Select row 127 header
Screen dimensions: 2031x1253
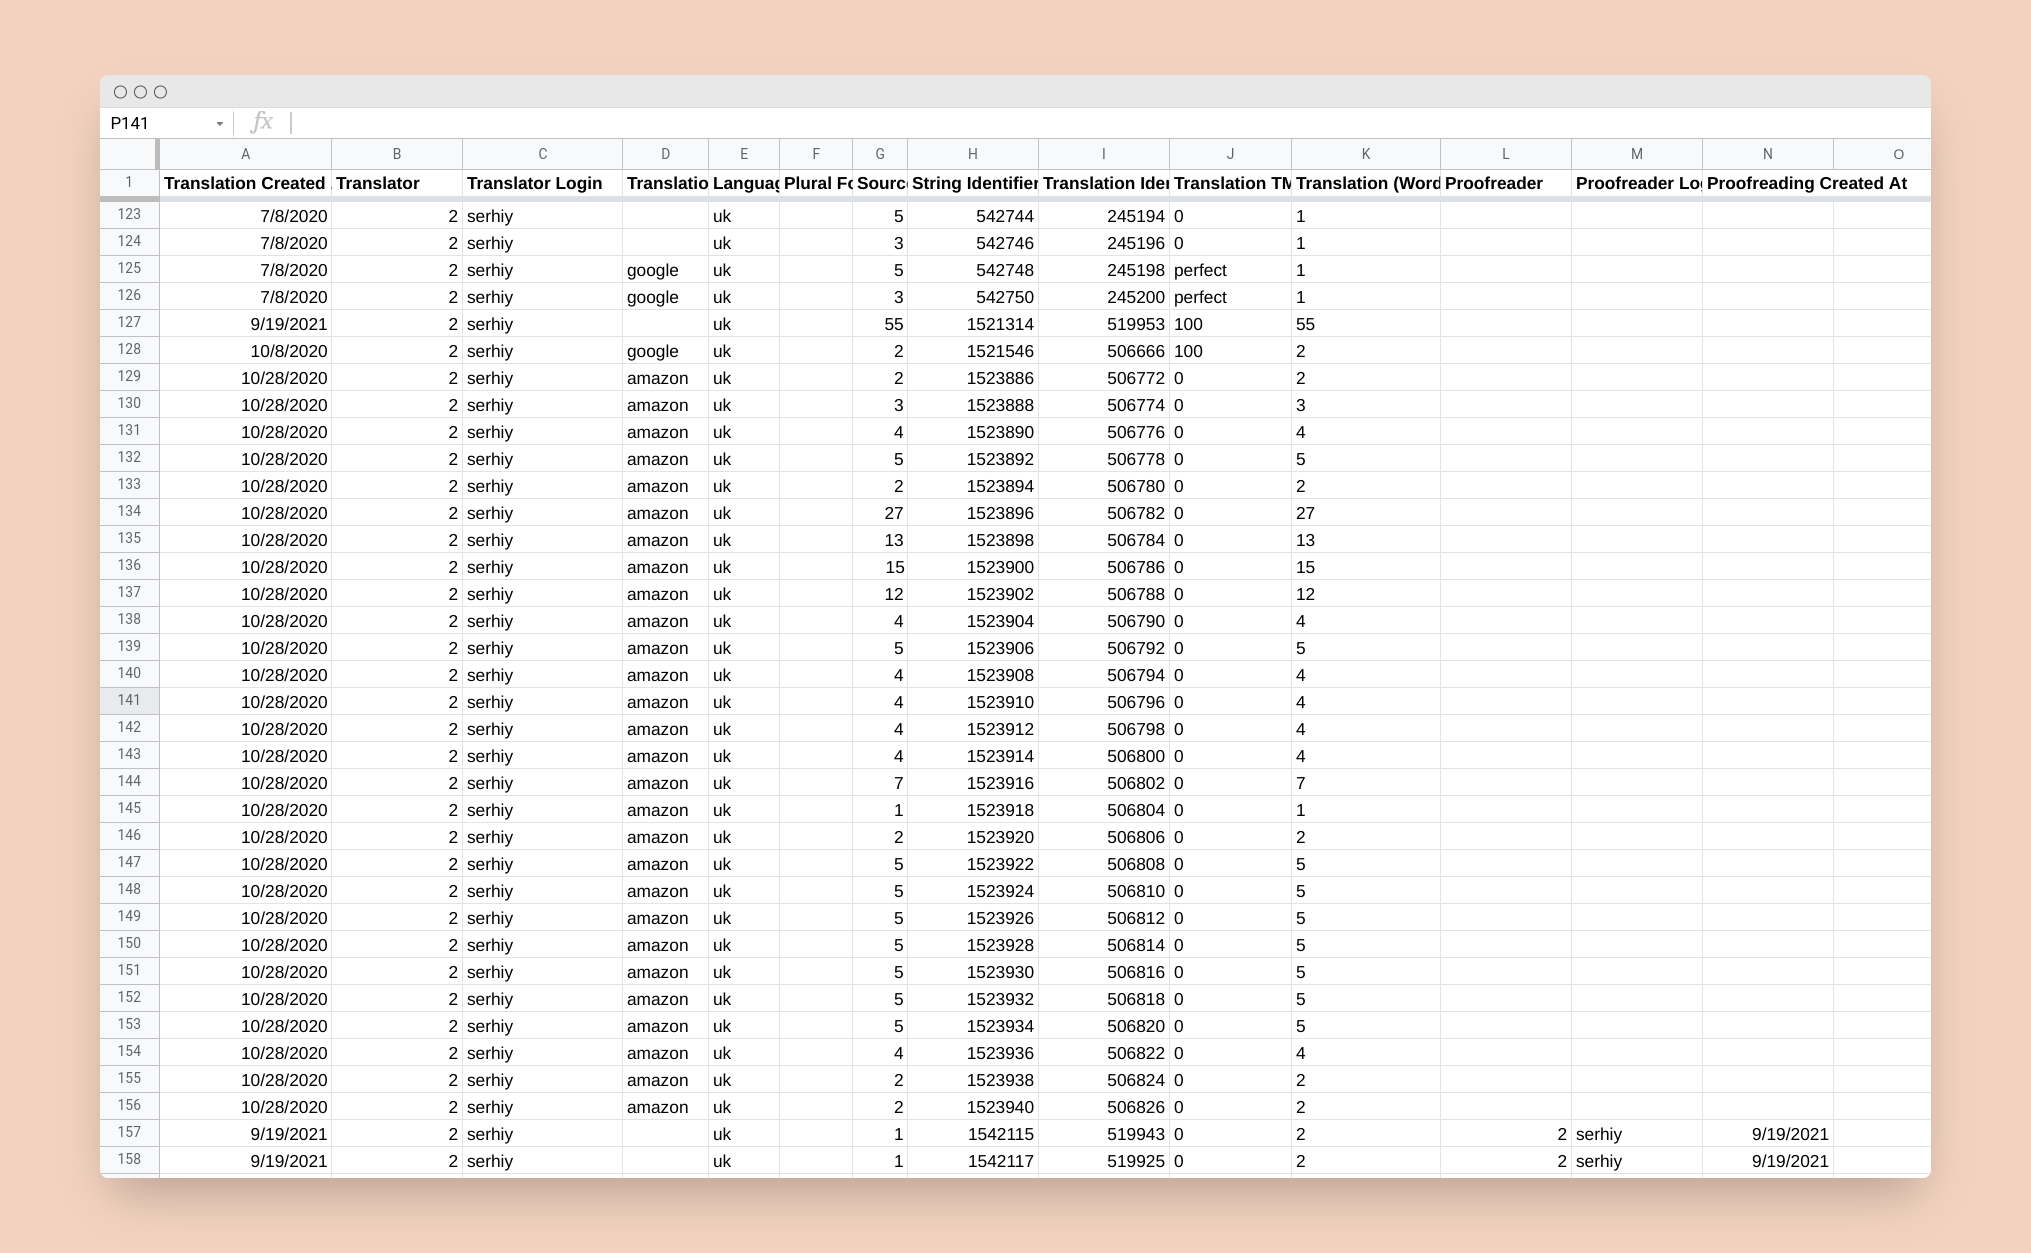click(x=129, y=323)
